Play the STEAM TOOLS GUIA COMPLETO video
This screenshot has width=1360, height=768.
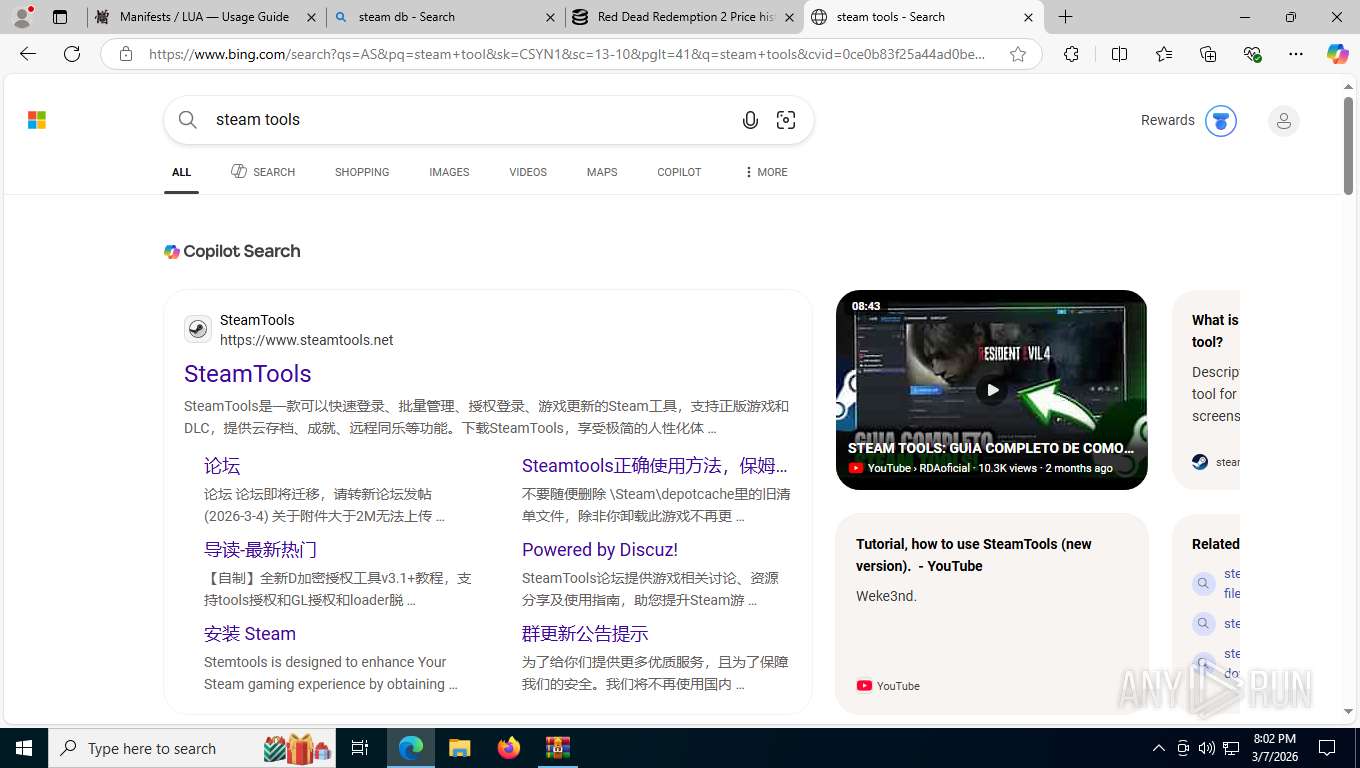pos(992,390)
